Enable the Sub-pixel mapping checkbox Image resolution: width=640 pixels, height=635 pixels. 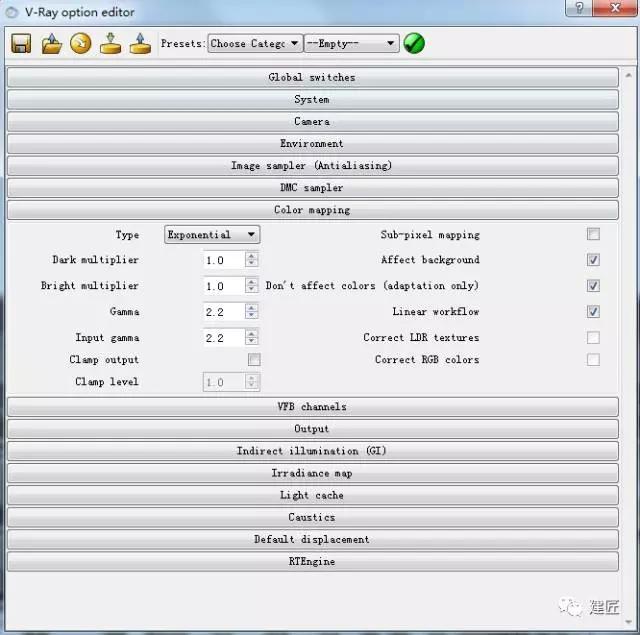click(x=593, y=234)
